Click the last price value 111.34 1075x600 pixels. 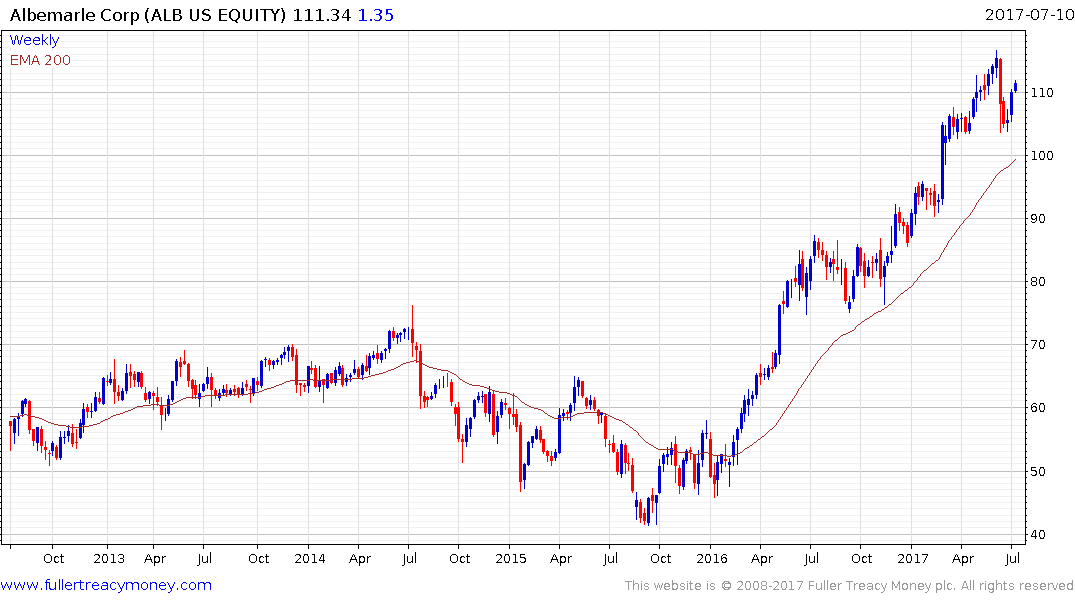coord(322,15)
